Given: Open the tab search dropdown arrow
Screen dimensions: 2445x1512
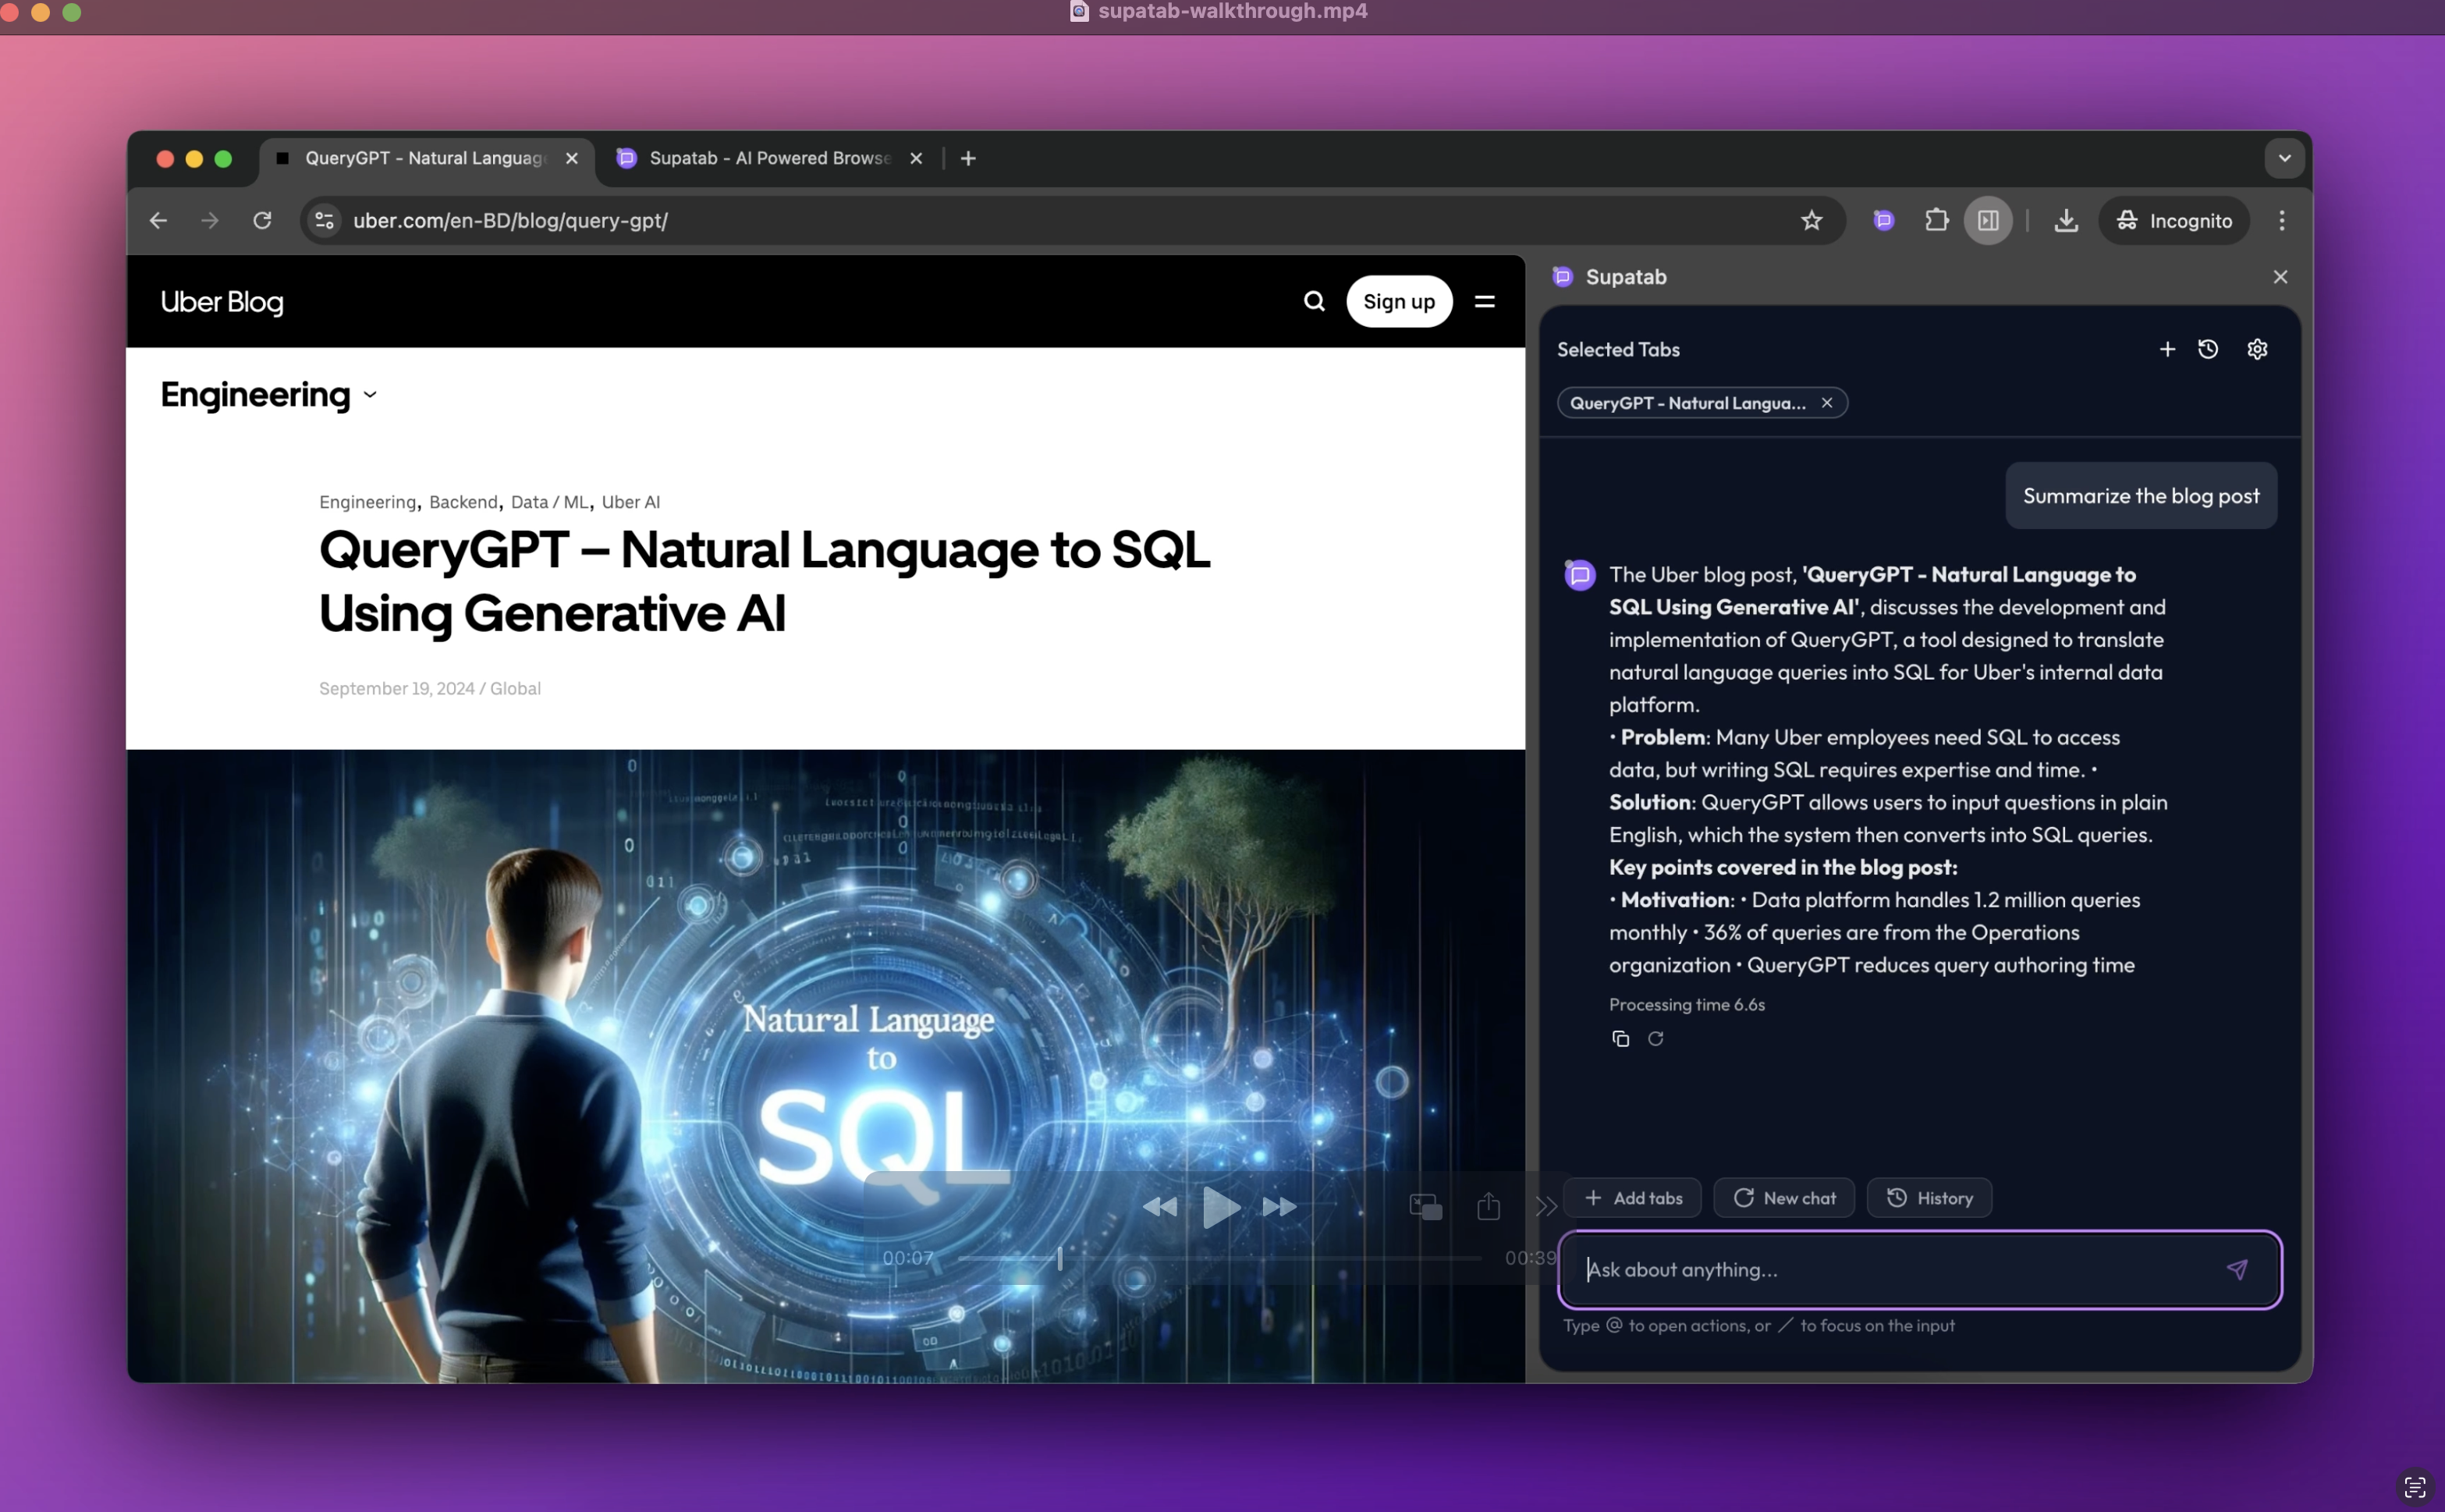Looking at the screenshot, I should tap(2284, 158).
